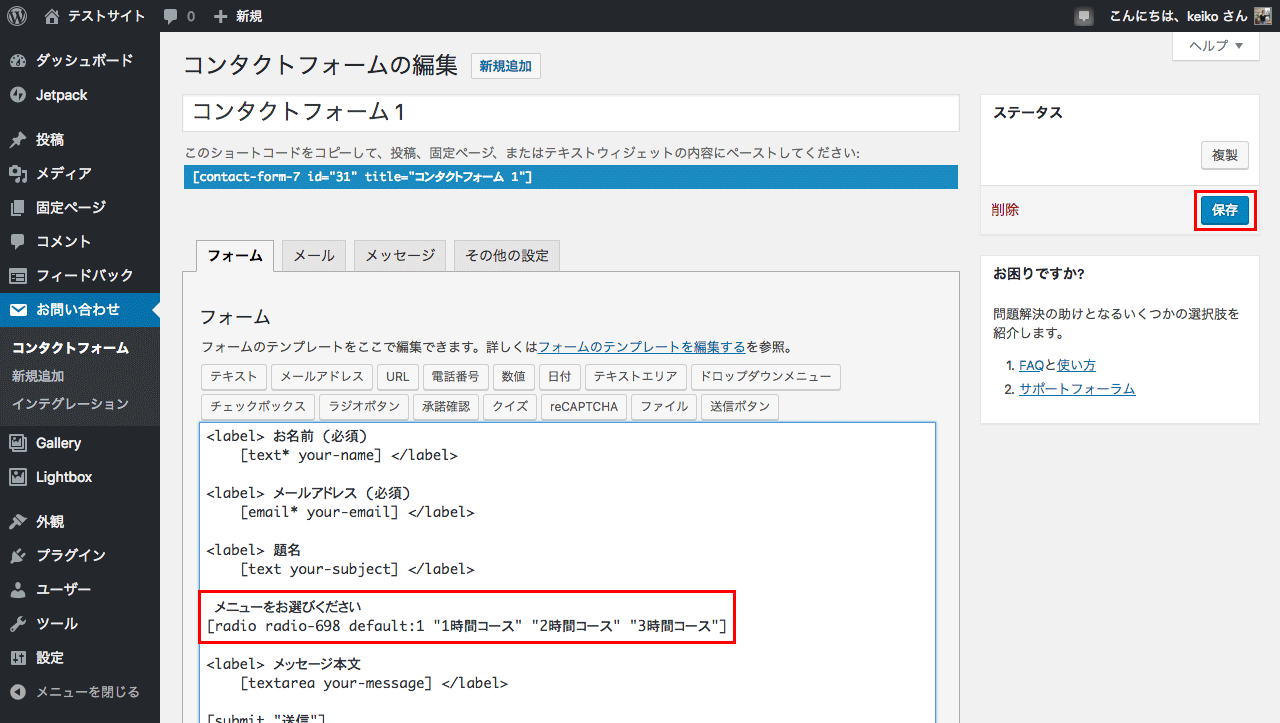Click the 設定 settings icon
This screenshot has width=1280, height=723.
tap(18, 657)
